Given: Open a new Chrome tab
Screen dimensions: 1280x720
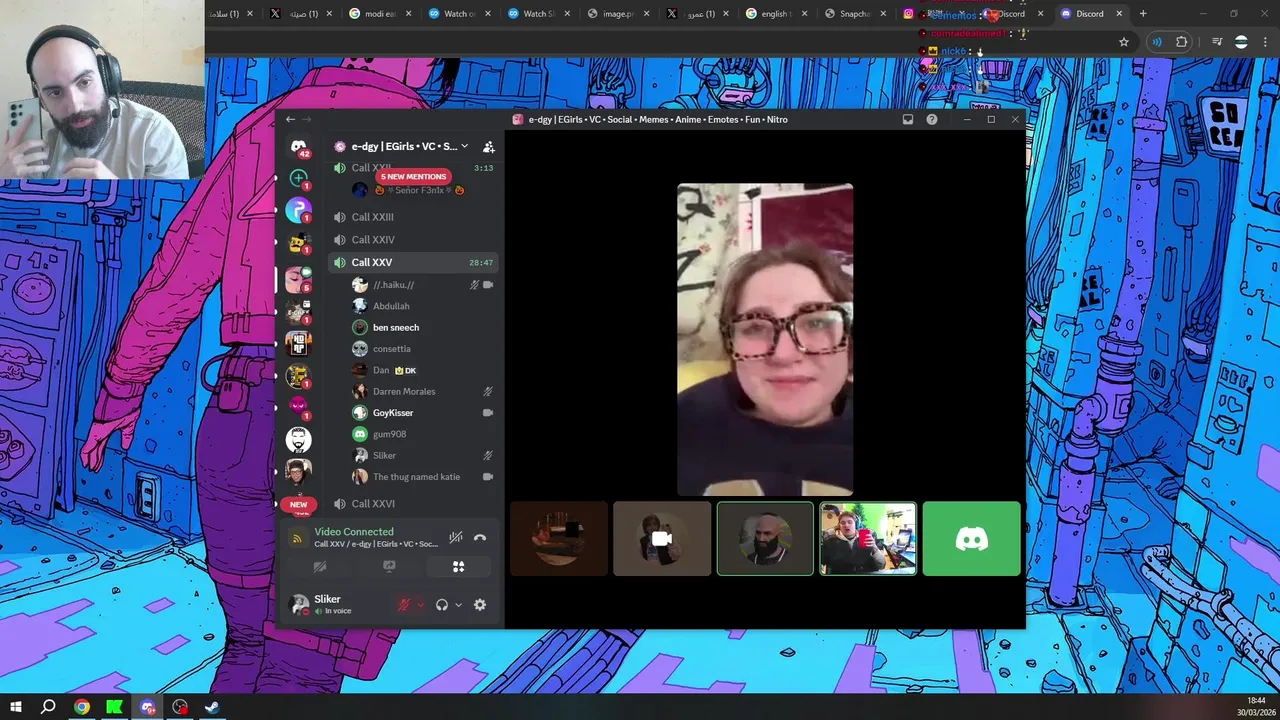Looking at the screenshot, I should tap(1143, 14).
